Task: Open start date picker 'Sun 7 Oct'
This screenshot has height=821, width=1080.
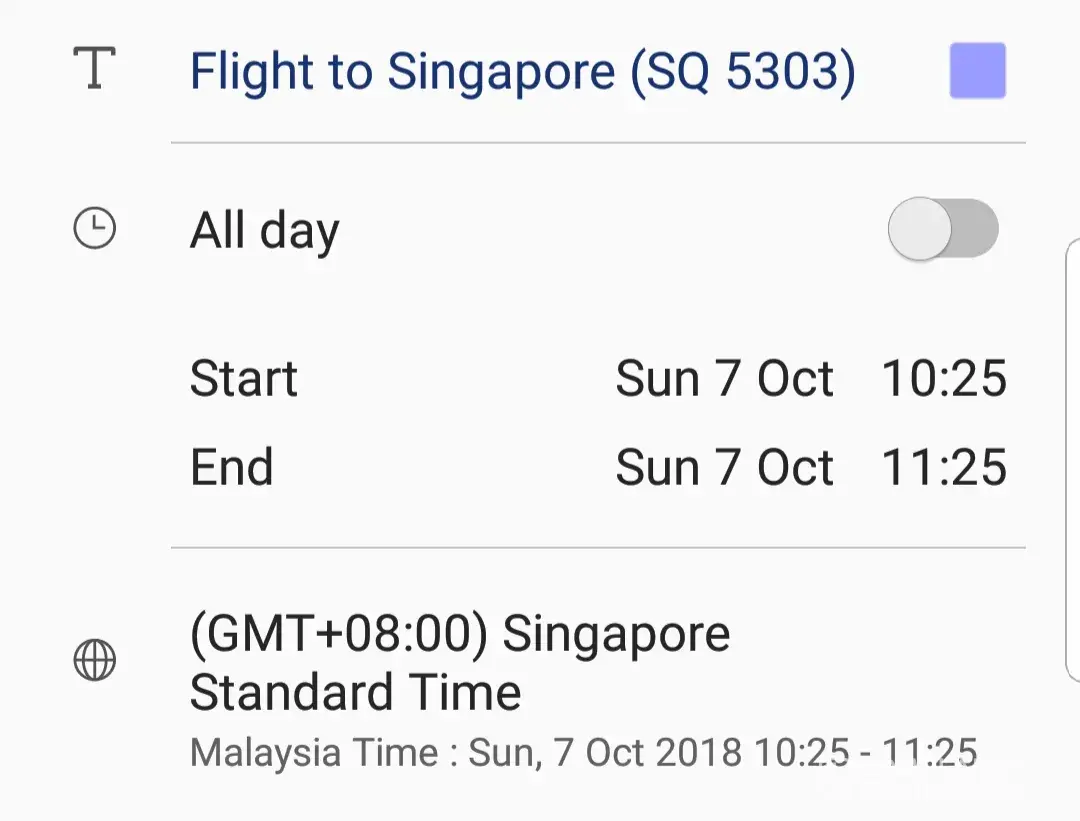Action: point(724,379)
